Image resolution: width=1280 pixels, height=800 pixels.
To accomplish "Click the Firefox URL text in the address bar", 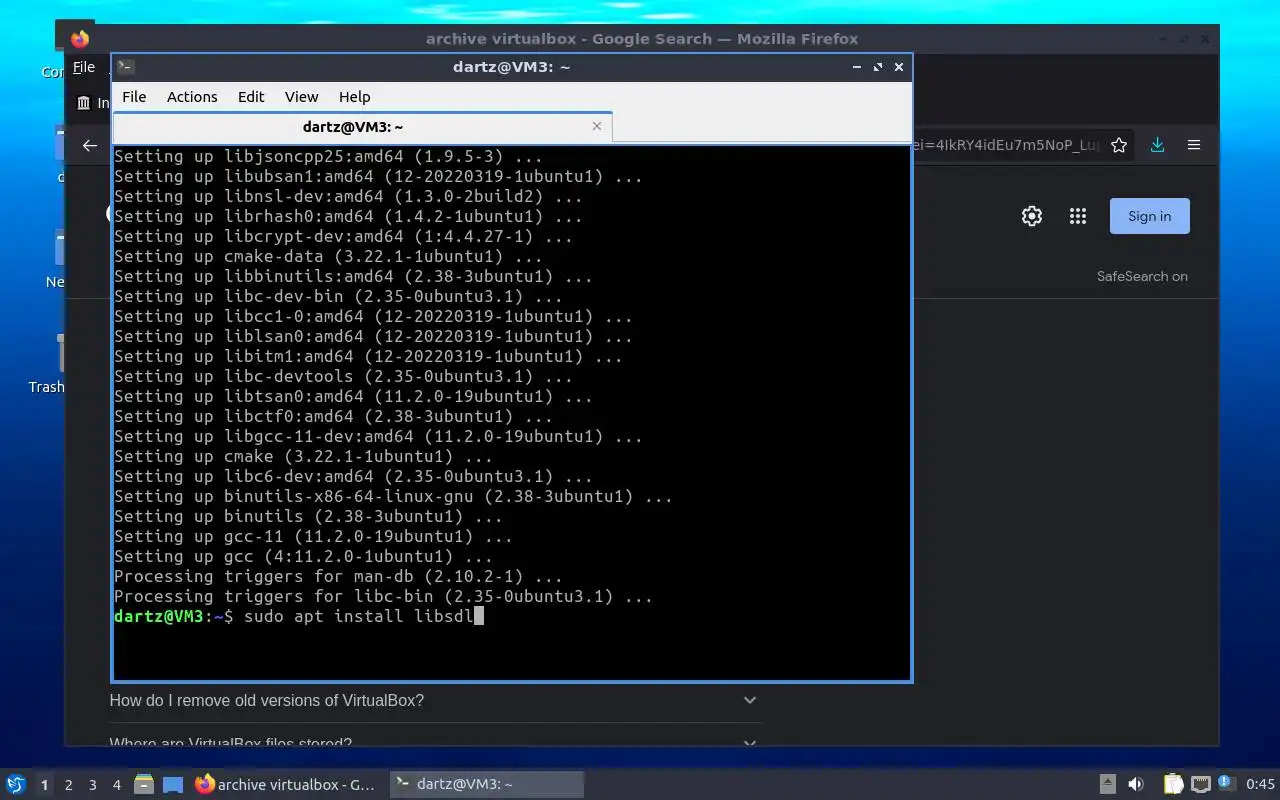I will [x=1006, y=145].
